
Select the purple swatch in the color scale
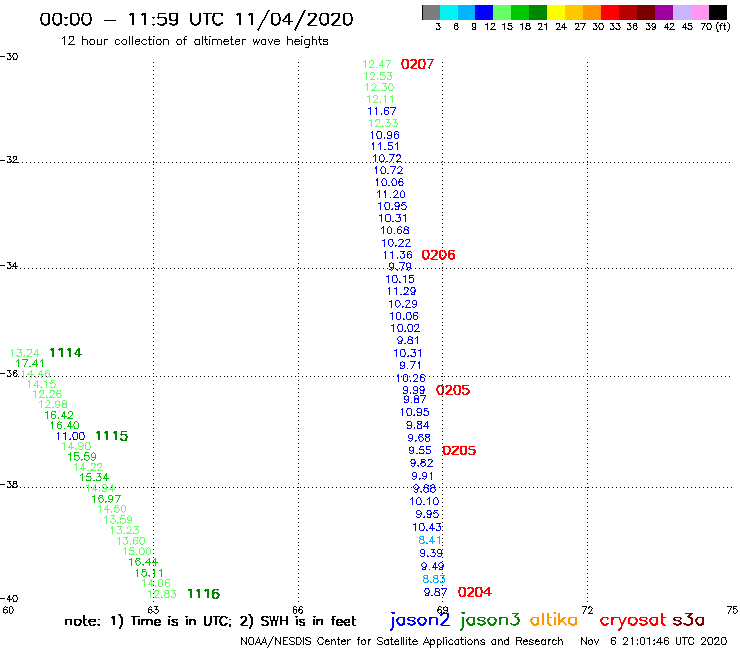coord(664,13)
